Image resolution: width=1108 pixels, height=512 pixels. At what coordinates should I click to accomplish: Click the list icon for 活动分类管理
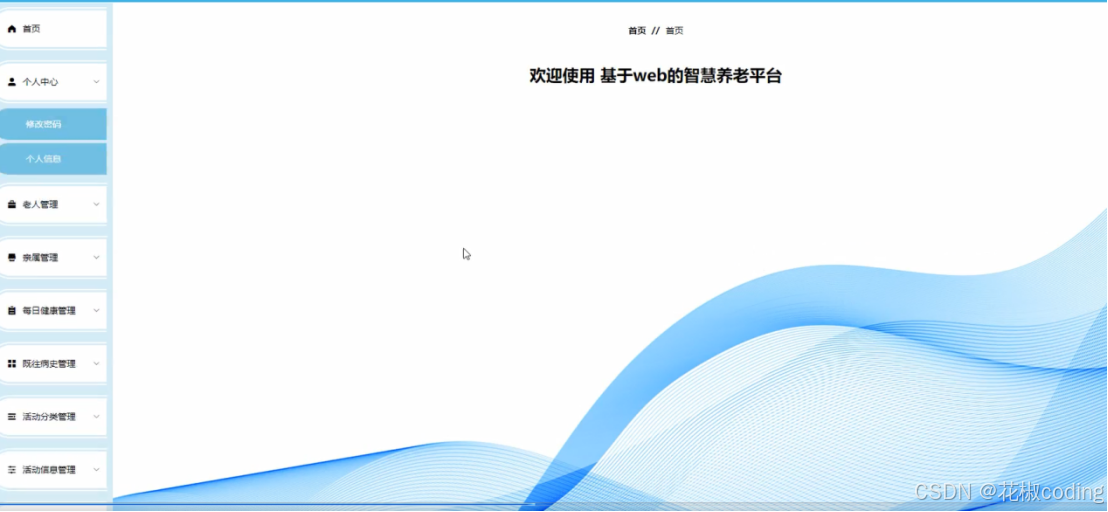click(11, 417)
